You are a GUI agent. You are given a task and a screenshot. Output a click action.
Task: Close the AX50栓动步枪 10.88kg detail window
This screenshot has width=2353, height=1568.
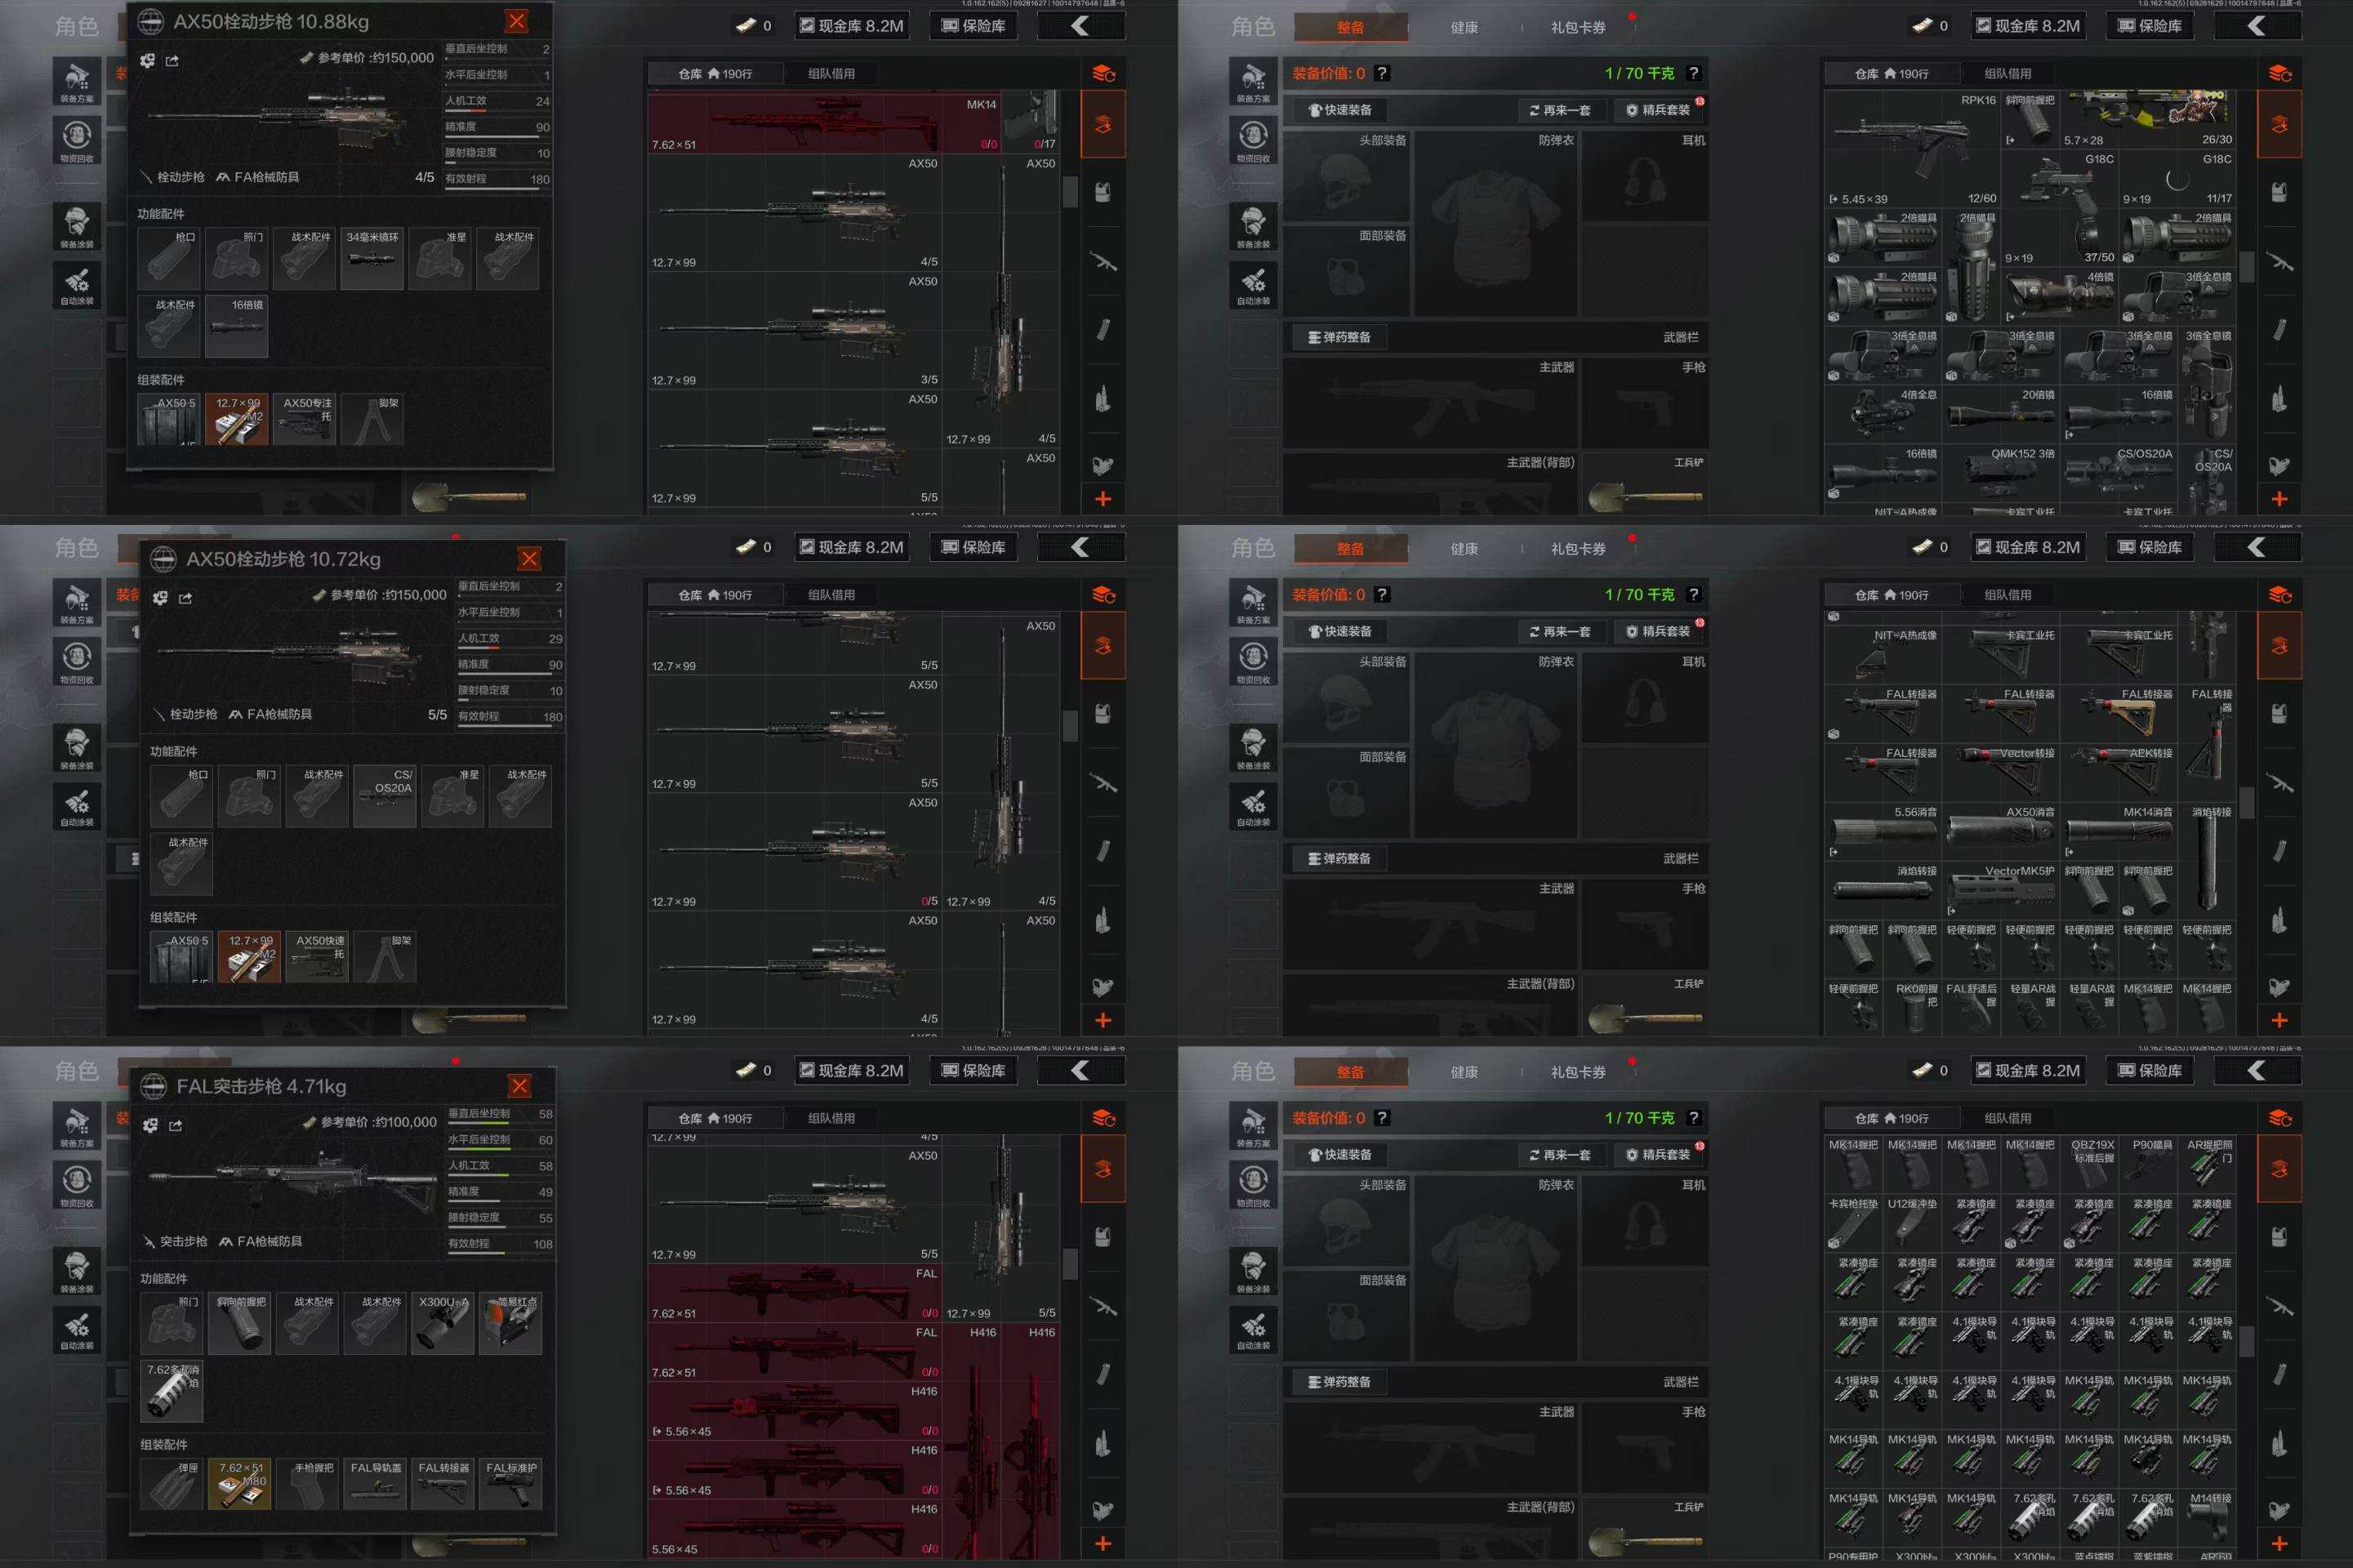coord(516,21)
